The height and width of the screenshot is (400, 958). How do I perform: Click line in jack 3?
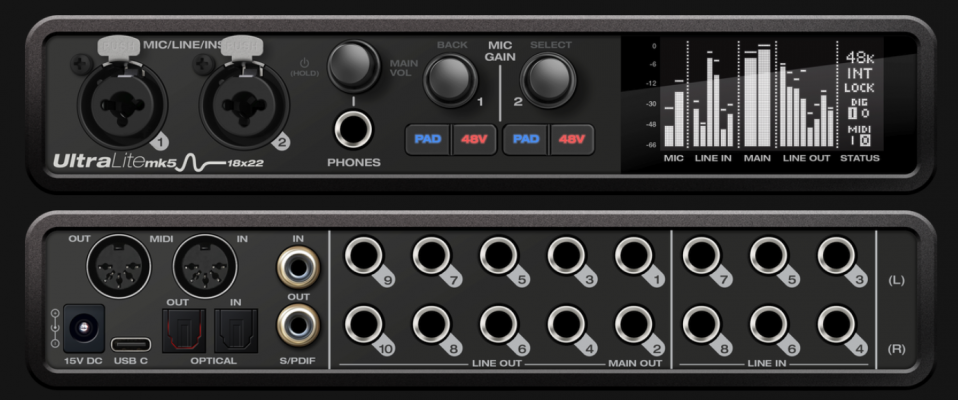[837, 255]
